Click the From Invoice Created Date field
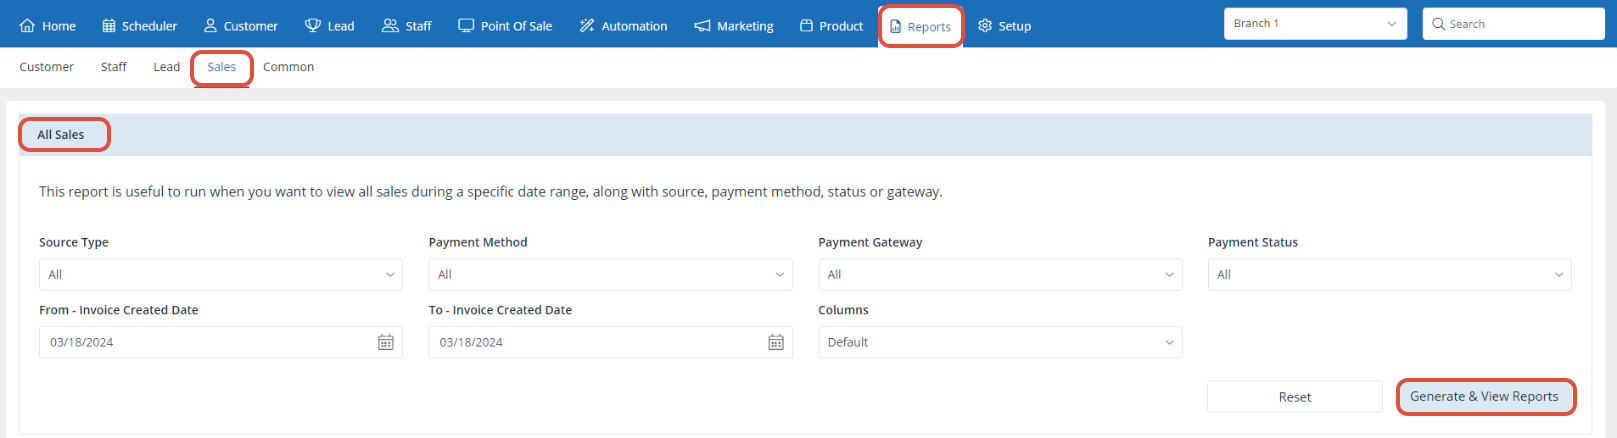The height and width of the screenshot is (438, 1617). pyautogui.click(x=221, y=342)
